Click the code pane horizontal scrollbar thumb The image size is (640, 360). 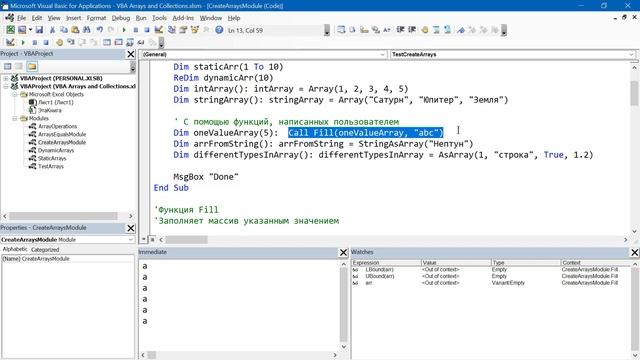click(x=186, y=240)
